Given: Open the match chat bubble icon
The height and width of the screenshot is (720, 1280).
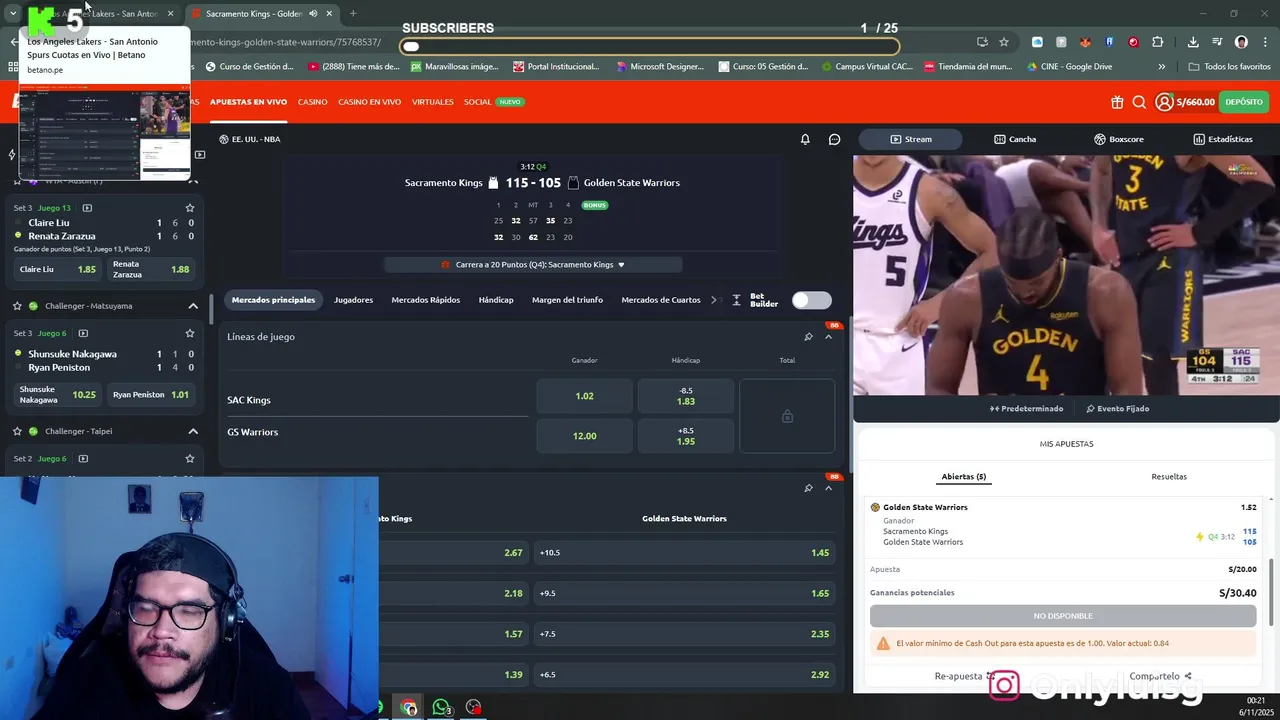Looking at the screenshot, I should click(834, 139).
